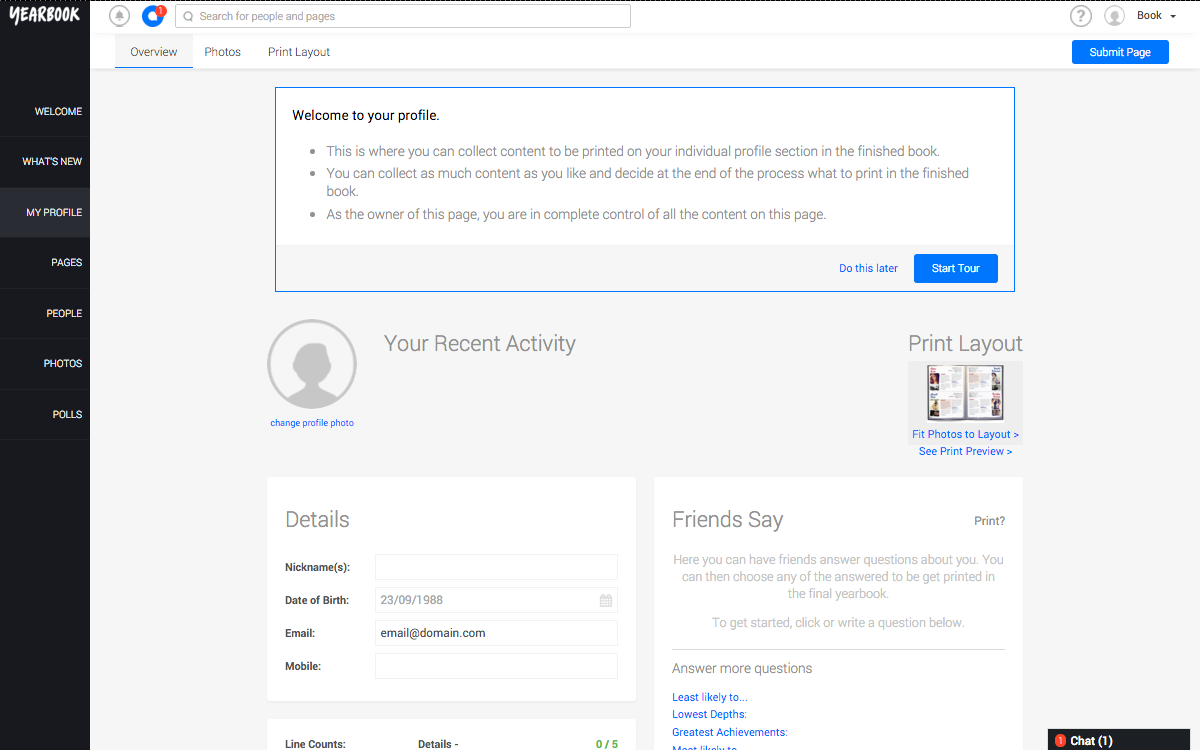The image size is (1200, 750).
Task: Click the 'Welcome to your profile.' heading
Action: (366, 115)
